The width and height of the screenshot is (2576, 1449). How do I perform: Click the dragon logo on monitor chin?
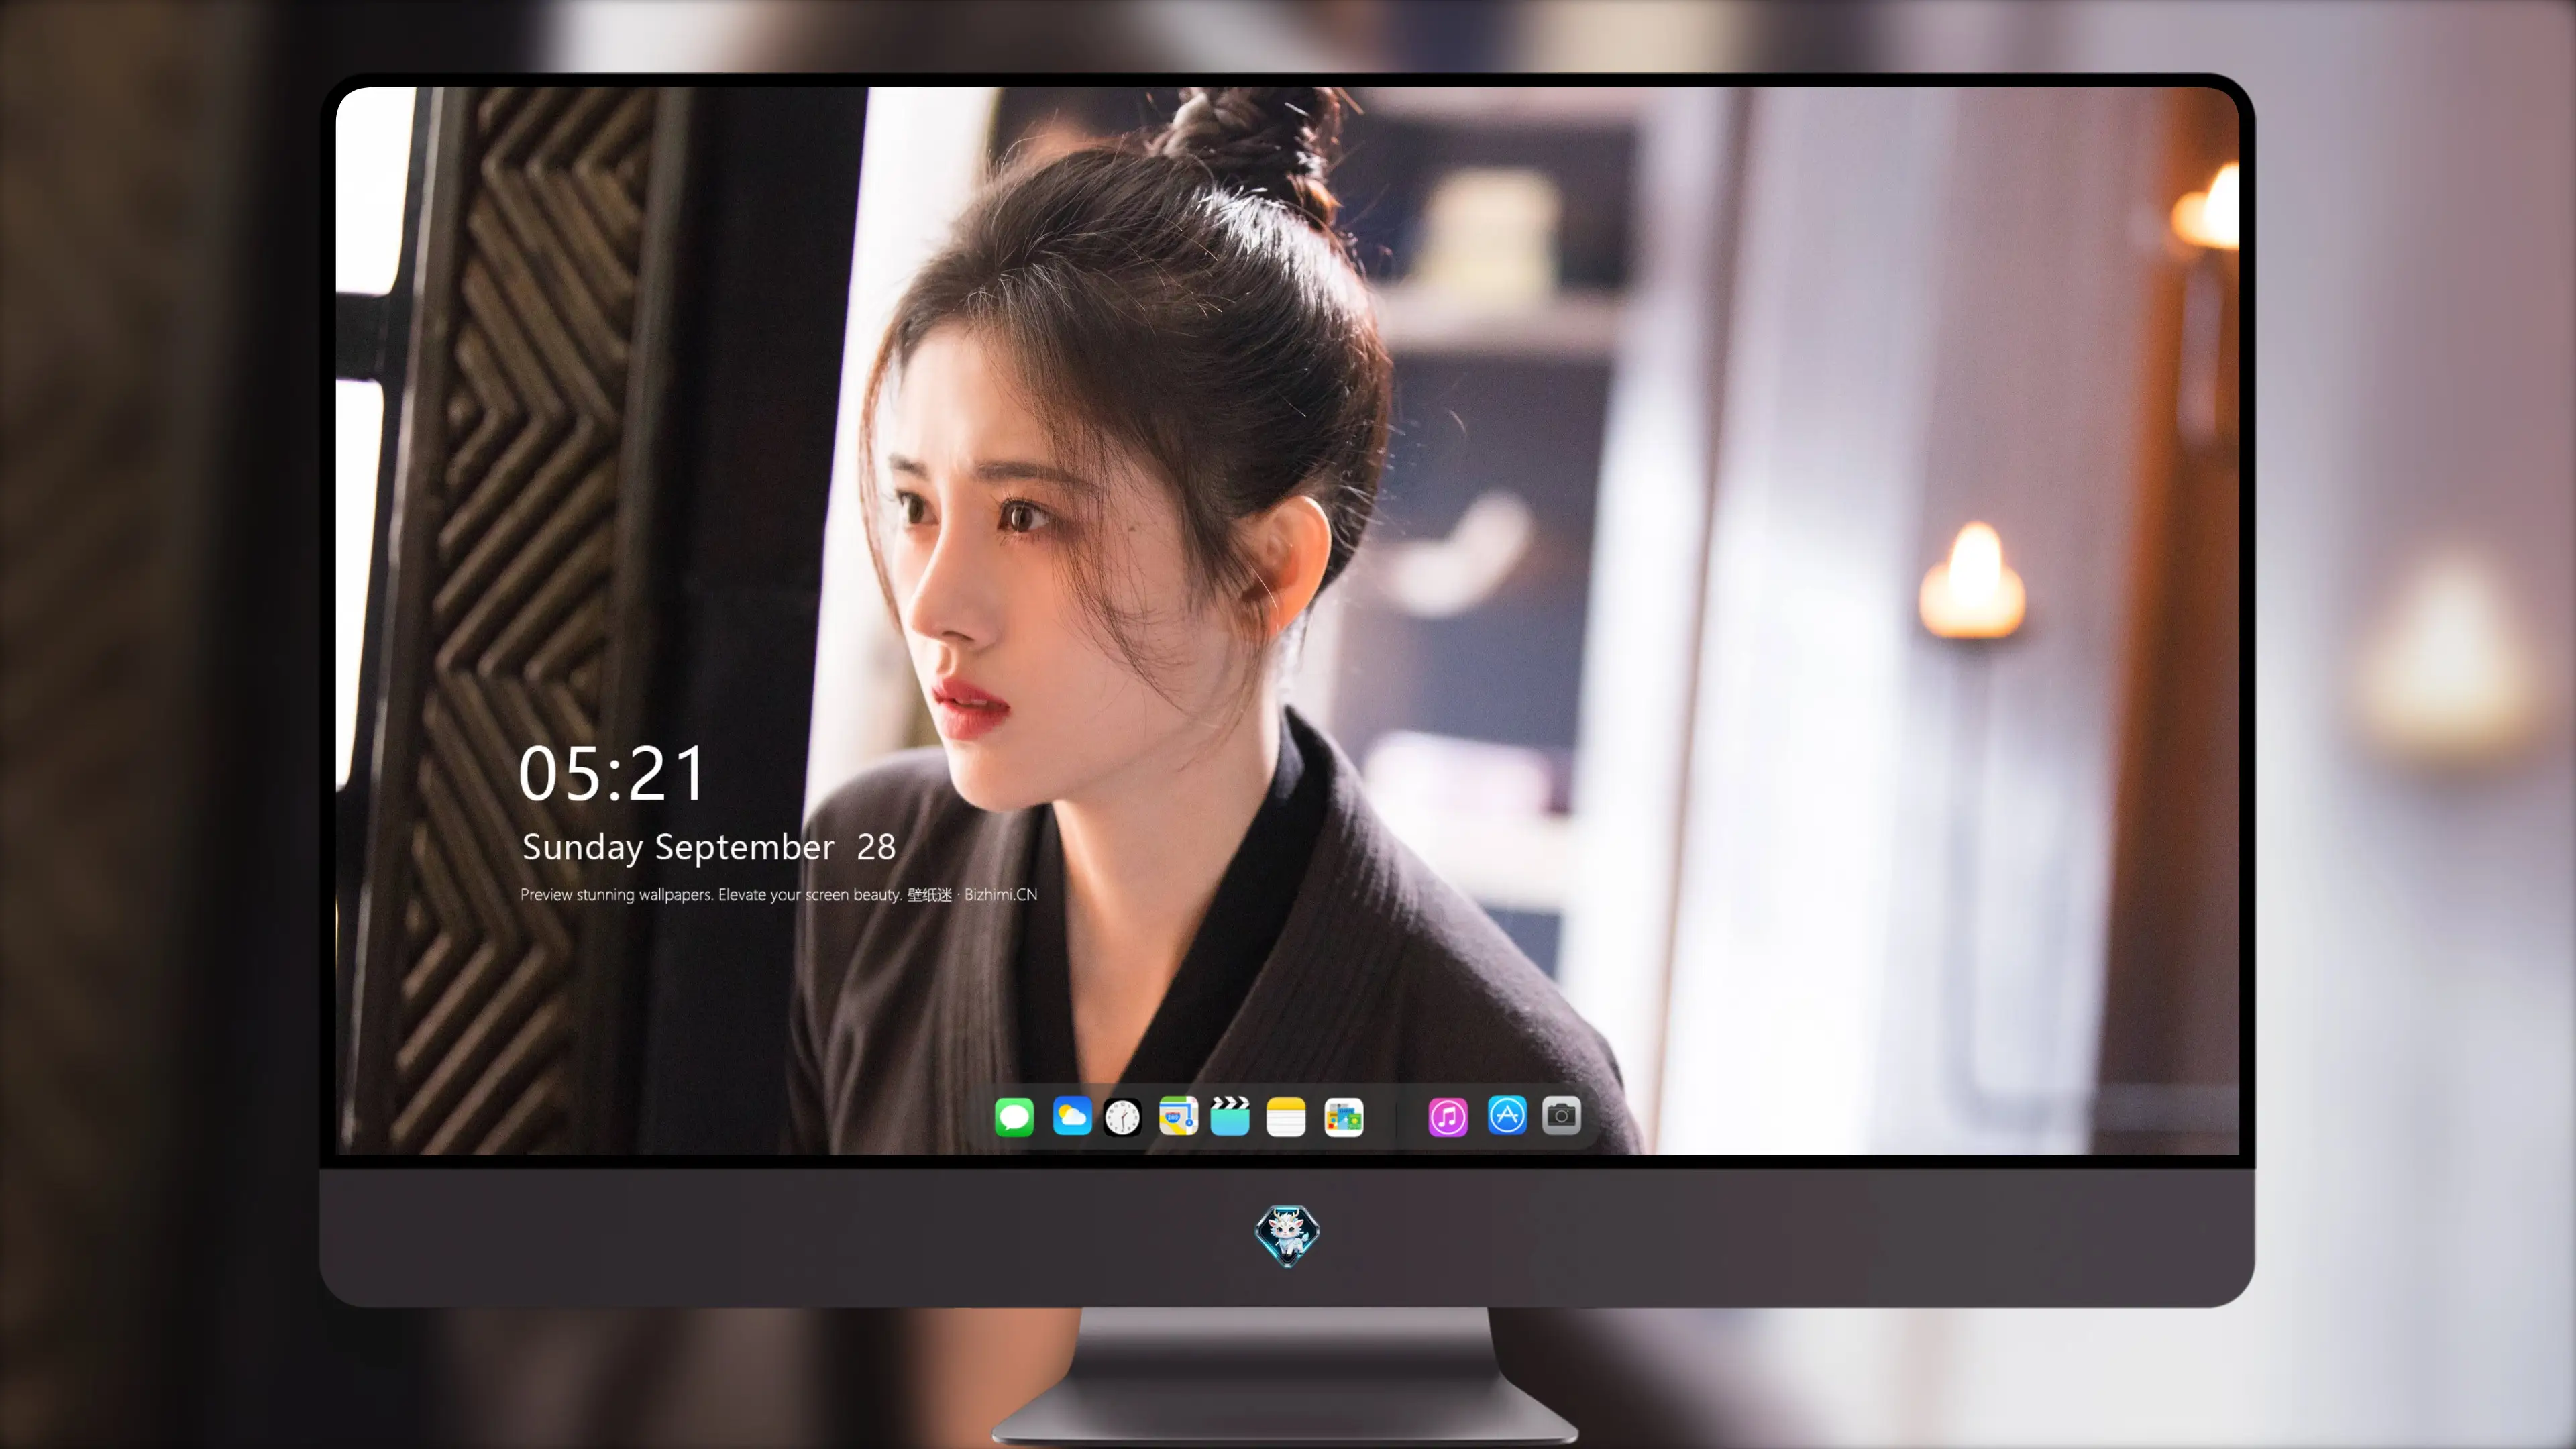pyautogui.click(x=1287, y=1236)
